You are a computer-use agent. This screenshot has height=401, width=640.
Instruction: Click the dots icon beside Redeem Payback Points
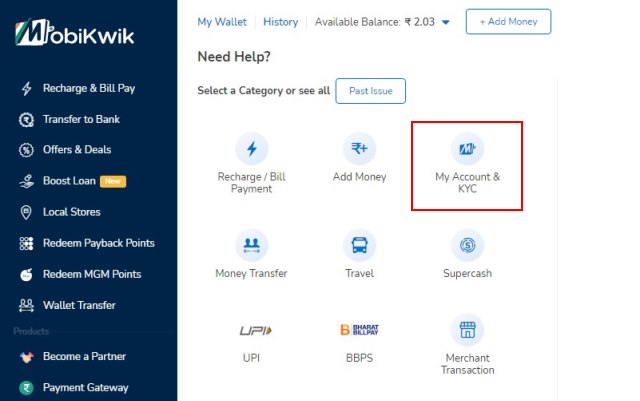pos(27,243)
